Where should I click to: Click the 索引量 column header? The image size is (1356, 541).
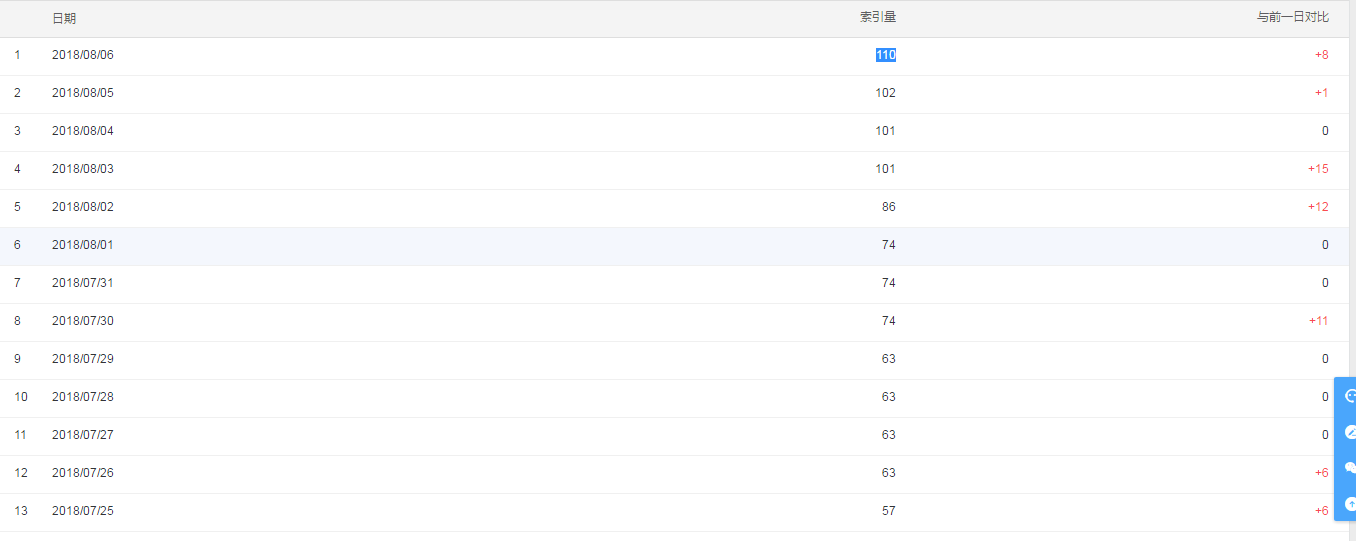click(x=877, y=18)
